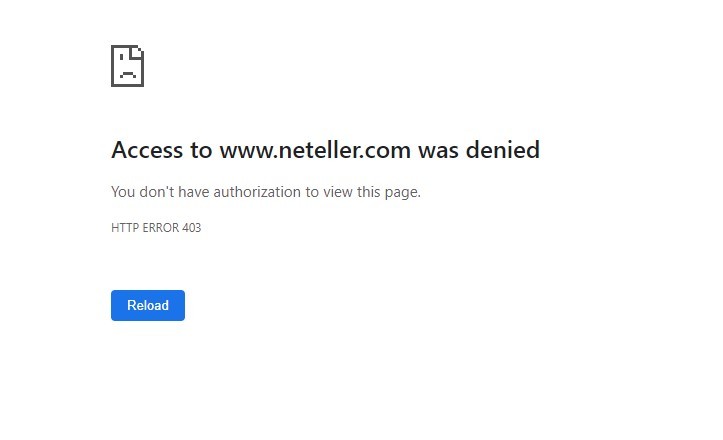Select the HTTP ERROR 403 text
Image resolution: width=723 pixels, height=440 pixels.
click(x=156, y=228)
